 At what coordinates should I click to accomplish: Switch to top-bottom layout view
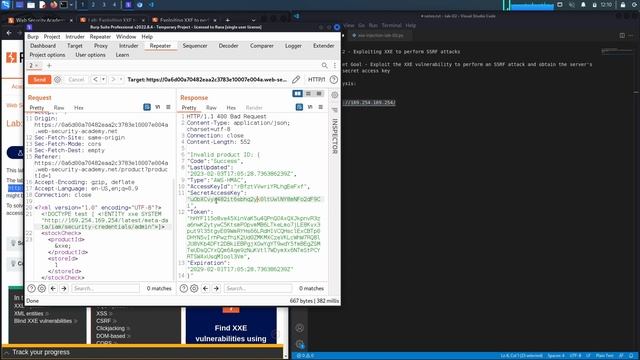pos(309,94)
